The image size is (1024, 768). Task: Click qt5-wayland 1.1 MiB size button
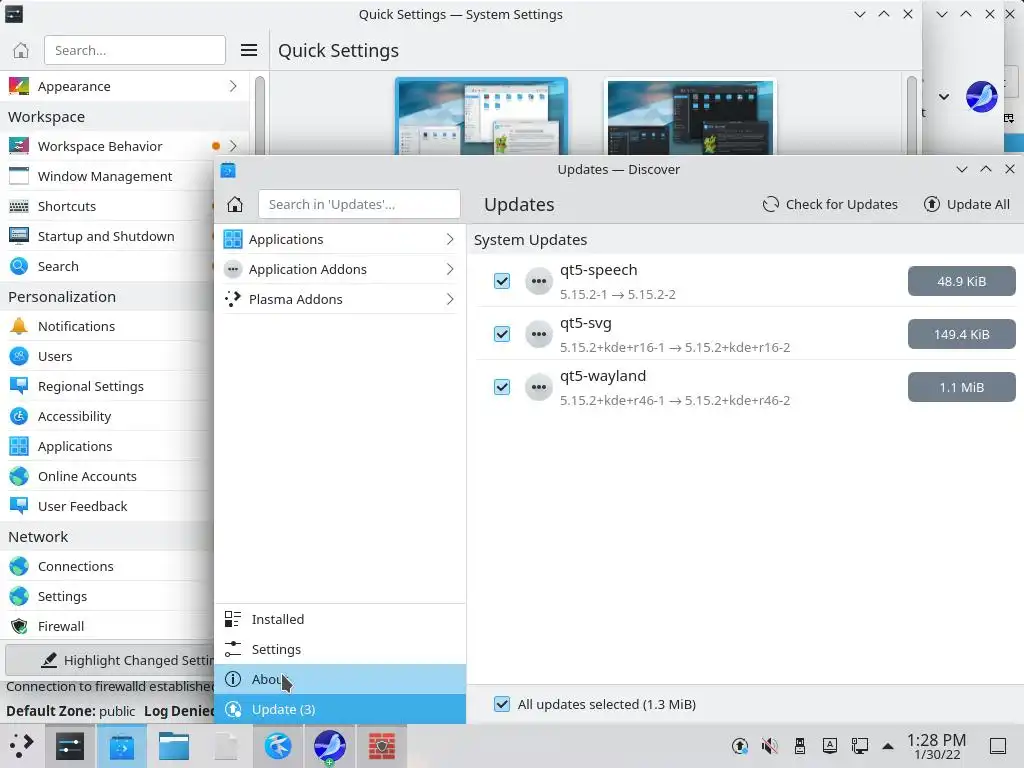click(x=961, y=387)
